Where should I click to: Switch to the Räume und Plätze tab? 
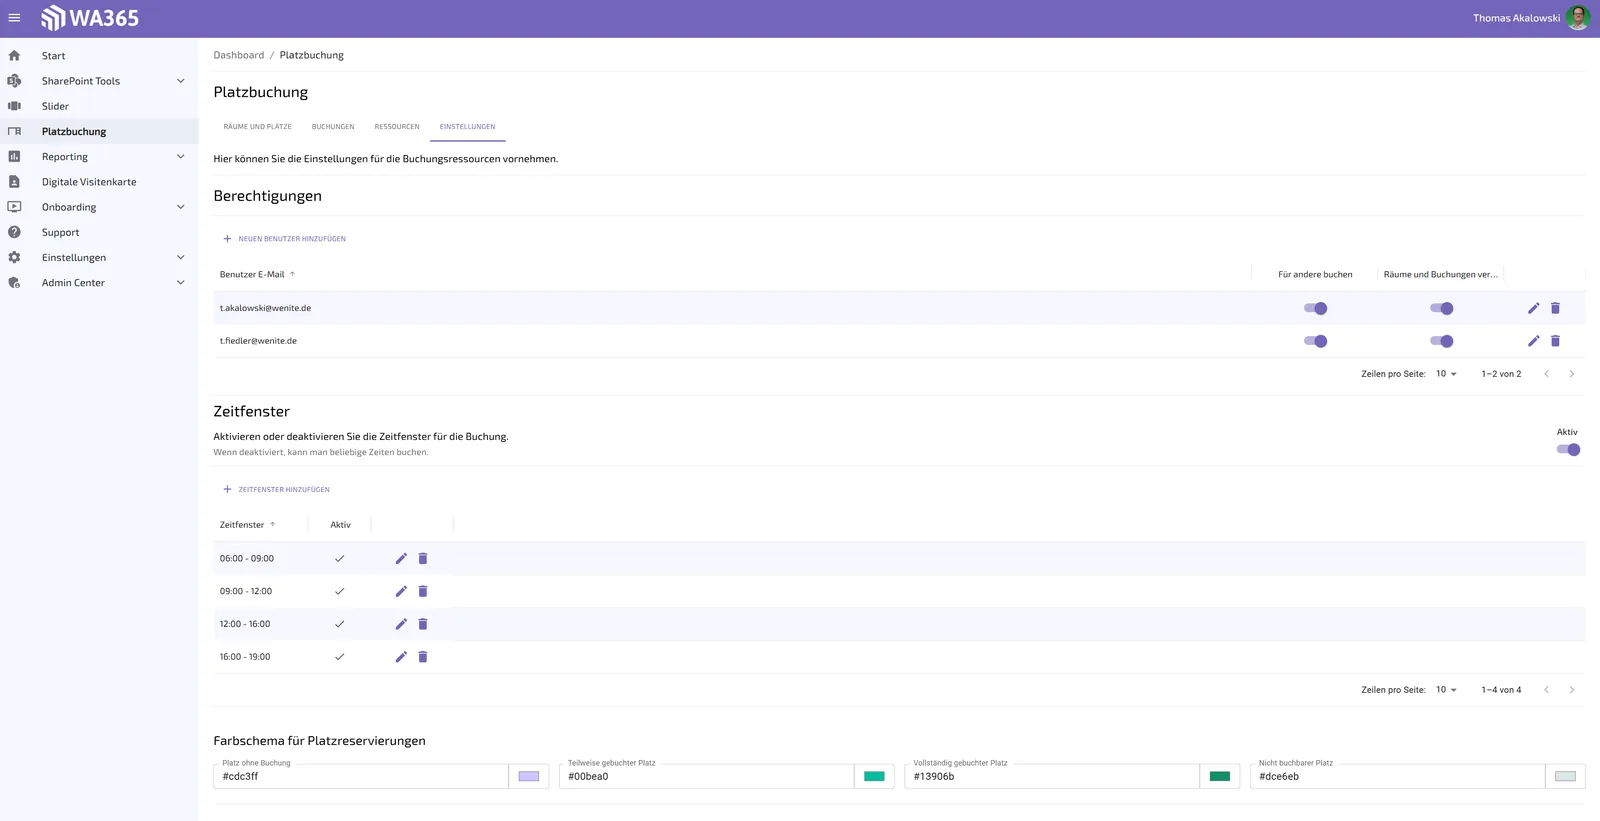(257, 127)
